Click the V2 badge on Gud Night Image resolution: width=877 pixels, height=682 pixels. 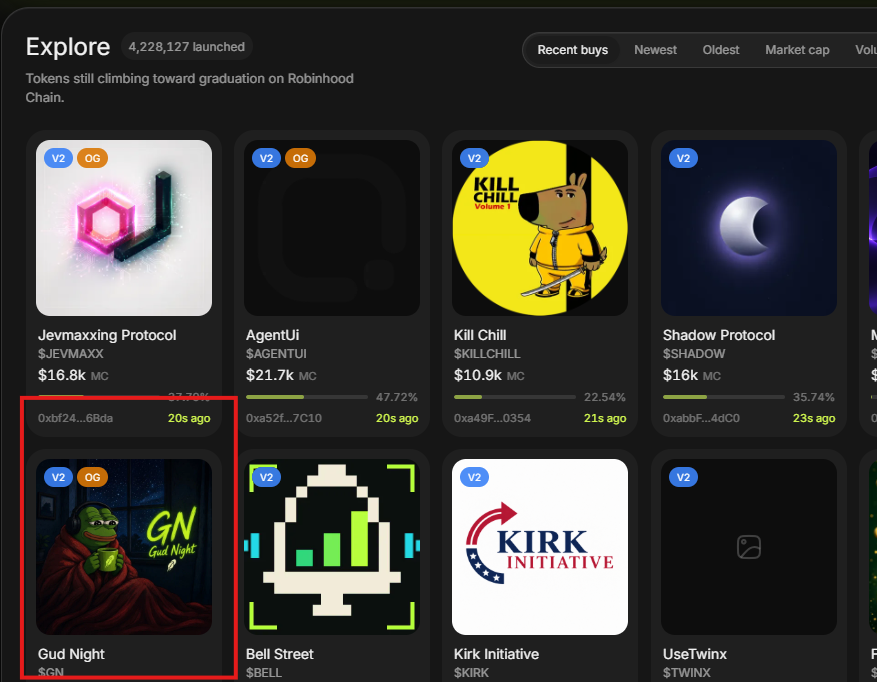pos(58,477)
